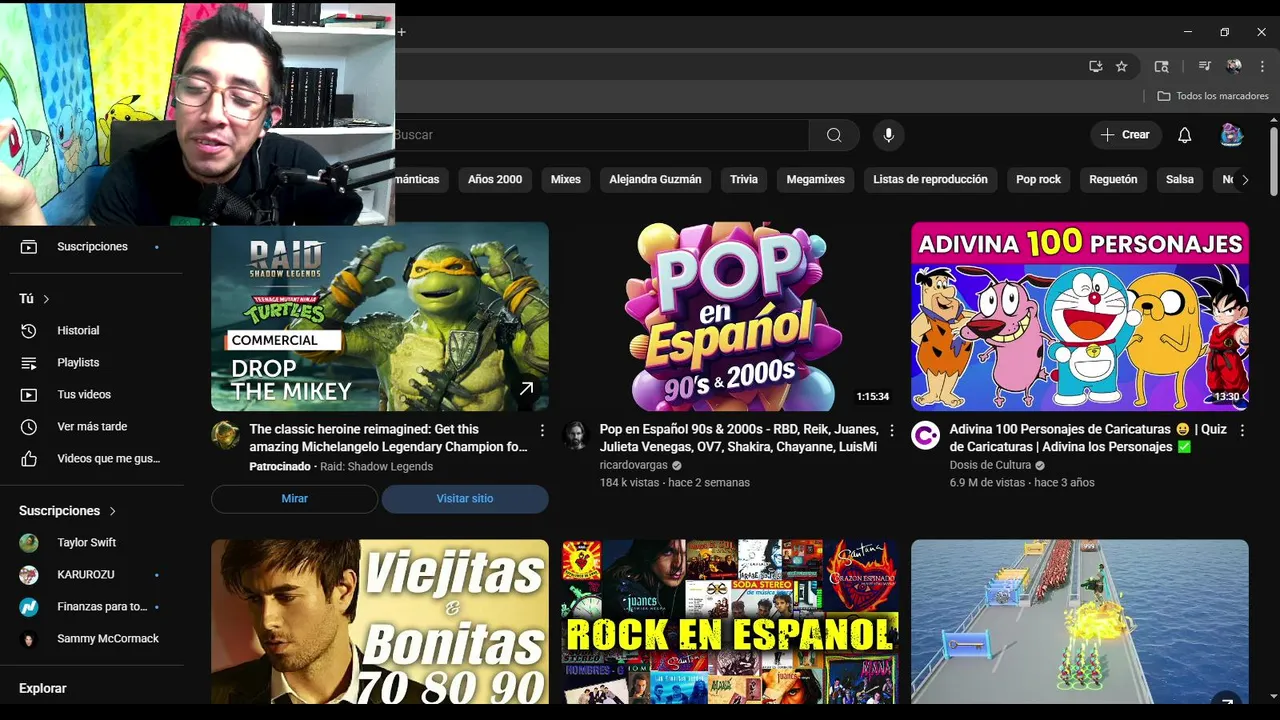This screenshot has width=1280, height=720.
Task: Bookmark this page with the star icon
Action: (1121, 66)
